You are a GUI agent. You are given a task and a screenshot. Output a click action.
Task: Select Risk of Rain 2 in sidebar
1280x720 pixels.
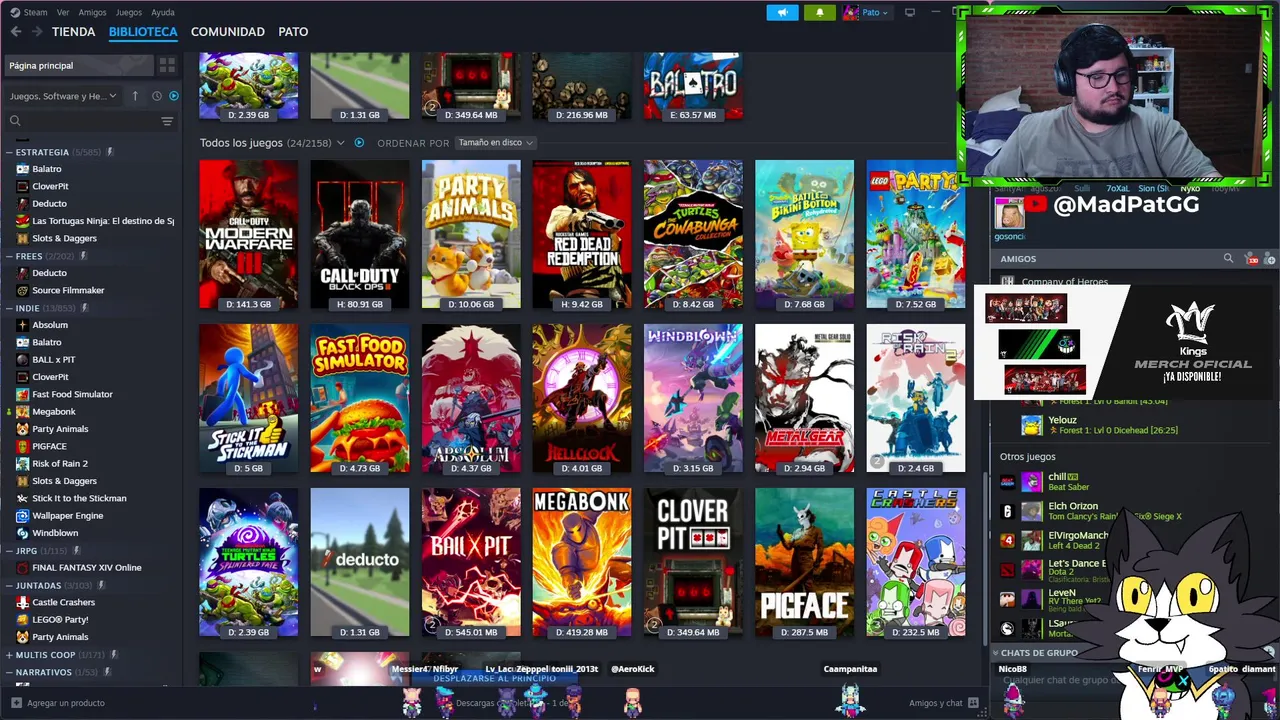tap(60, 463)
